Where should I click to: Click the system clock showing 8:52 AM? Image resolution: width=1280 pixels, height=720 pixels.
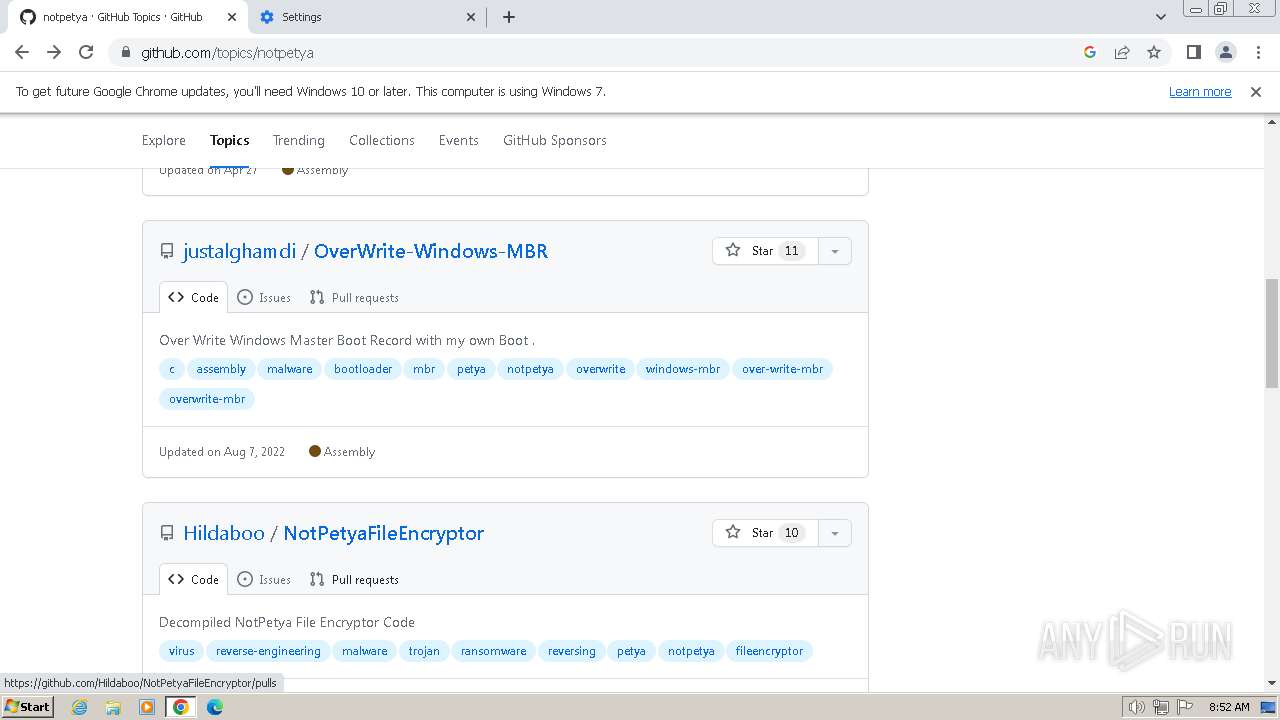pos(1229,707)
